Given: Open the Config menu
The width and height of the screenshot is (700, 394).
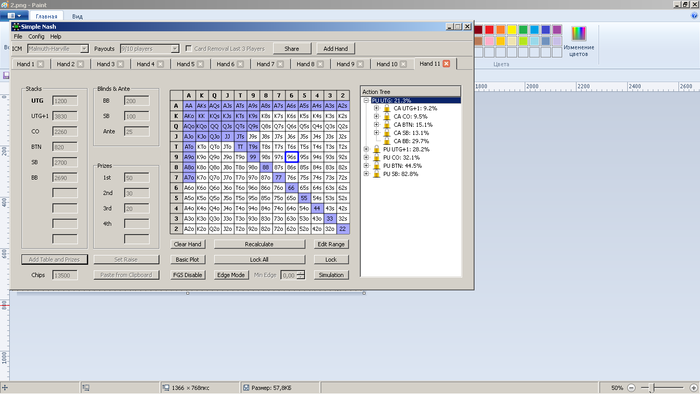Looking at the screenshot, I should pyautogui.click(x=36, y=37).
